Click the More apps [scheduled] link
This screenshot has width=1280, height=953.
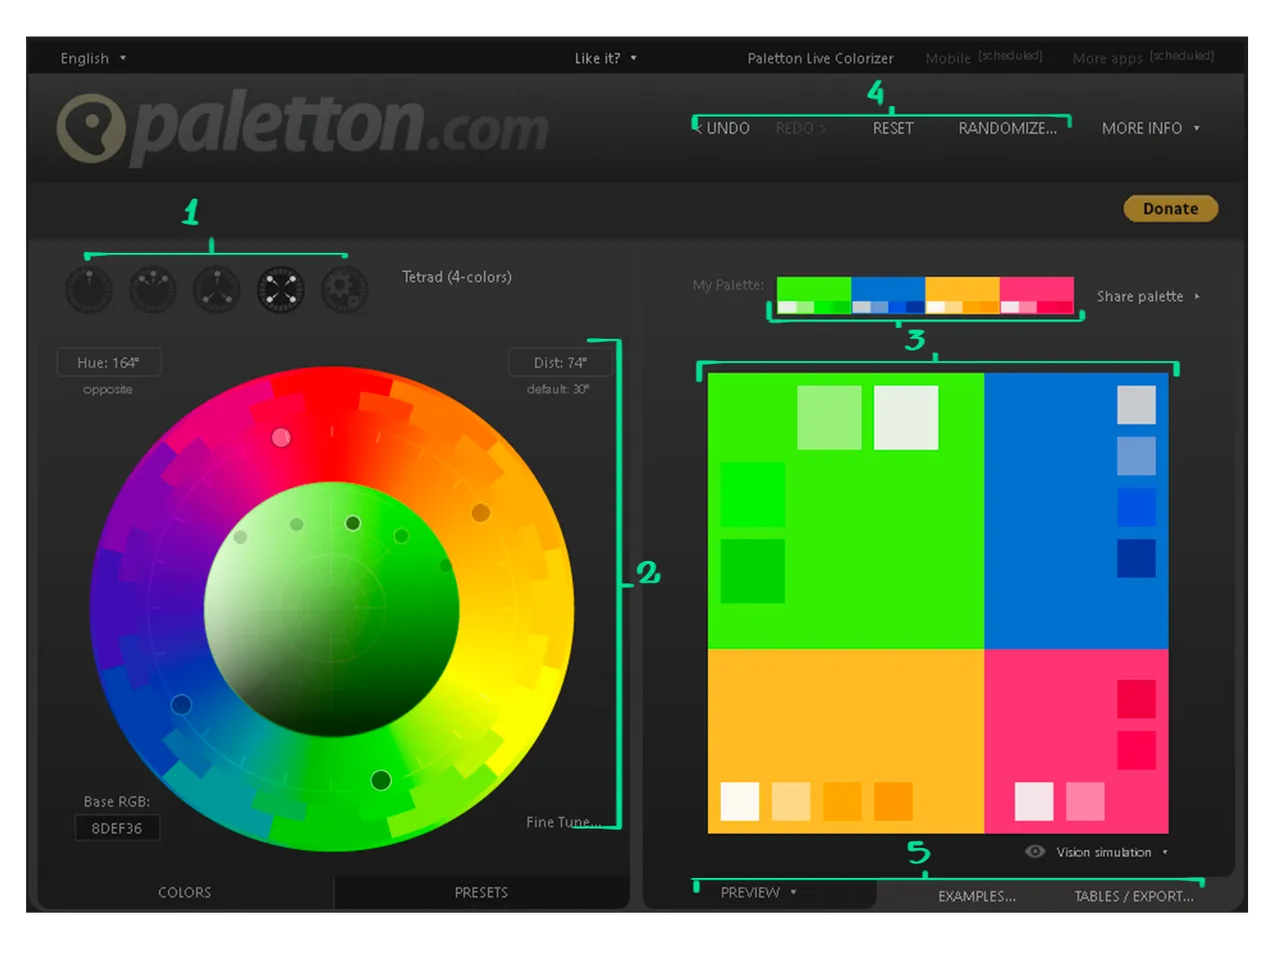(1143, 57)
